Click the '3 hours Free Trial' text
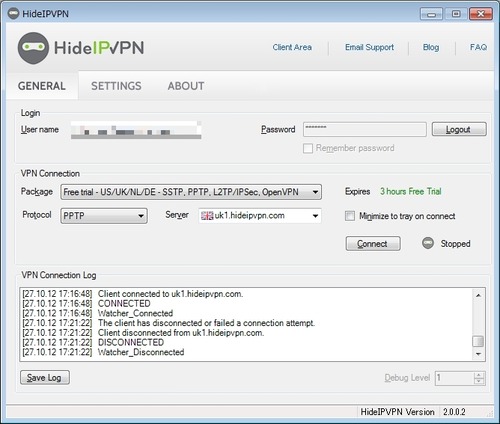 [x=411, y=191]
